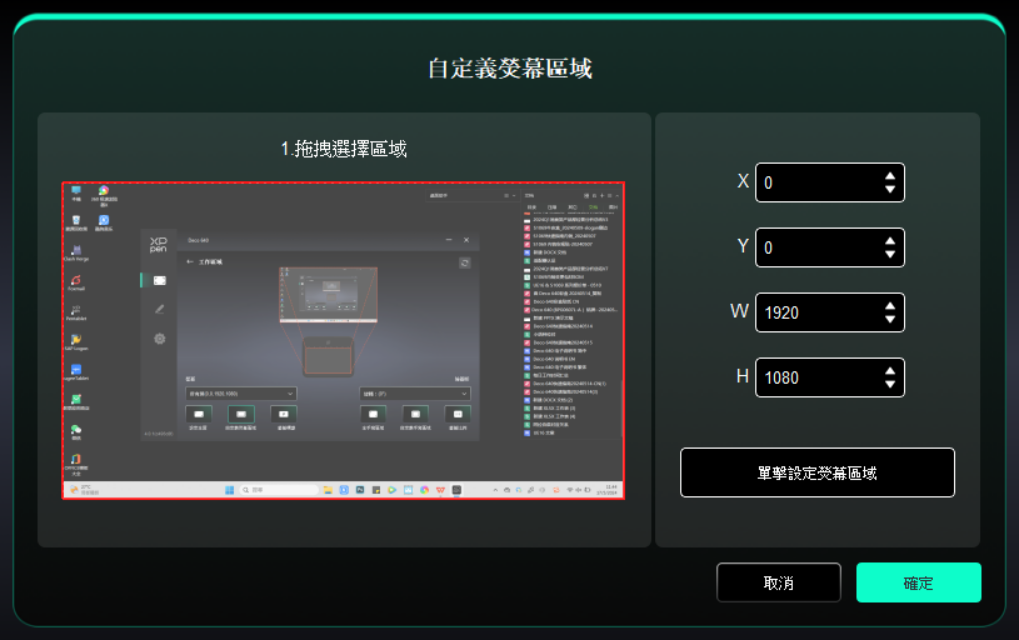
Task: Increase the X value with up arrow
Action: 890,176
